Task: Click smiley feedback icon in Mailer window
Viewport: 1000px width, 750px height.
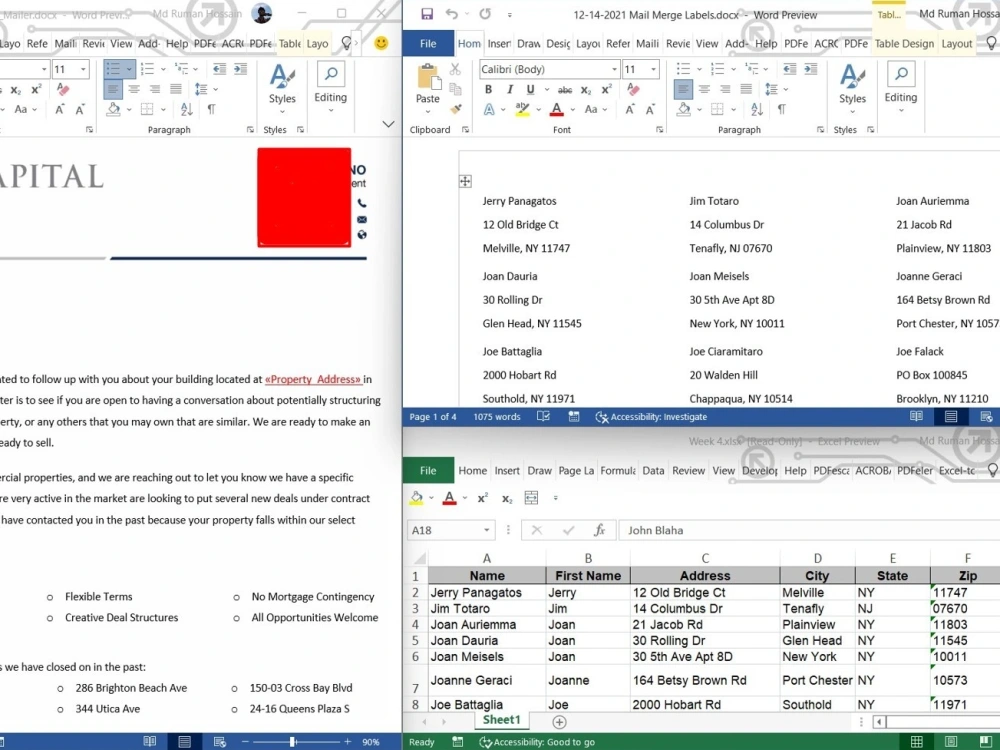Action: [x=381, y=43]
